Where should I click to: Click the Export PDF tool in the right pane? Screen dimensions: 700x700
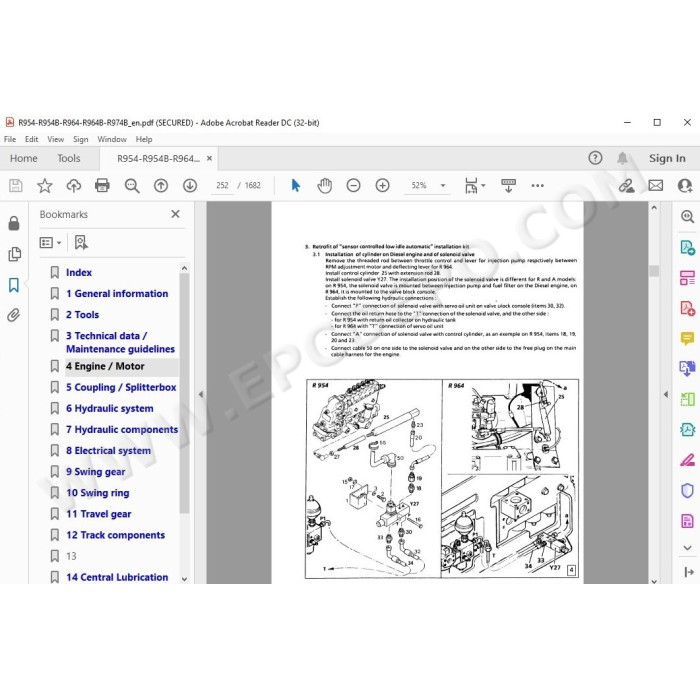[687, 247]
